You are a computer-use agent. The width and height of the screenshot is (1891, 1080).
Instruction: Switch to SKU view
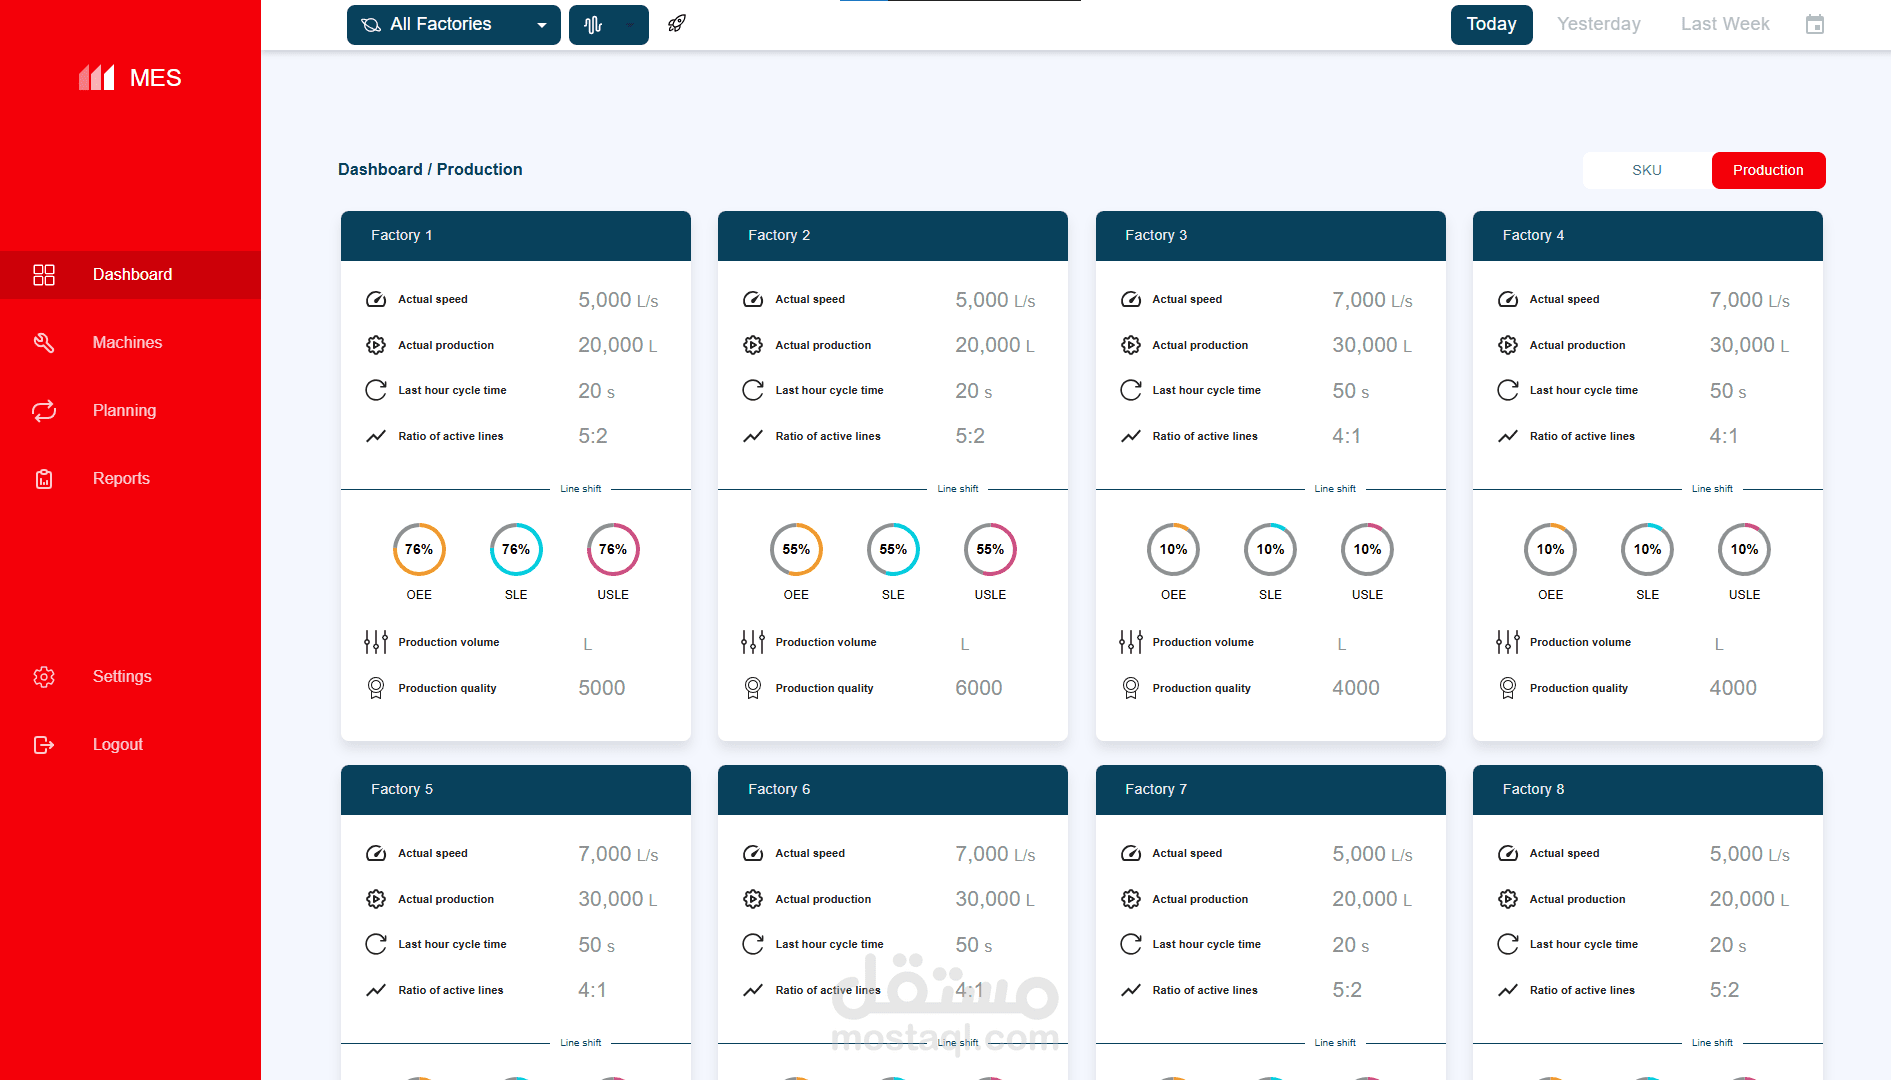point(1645,170)
